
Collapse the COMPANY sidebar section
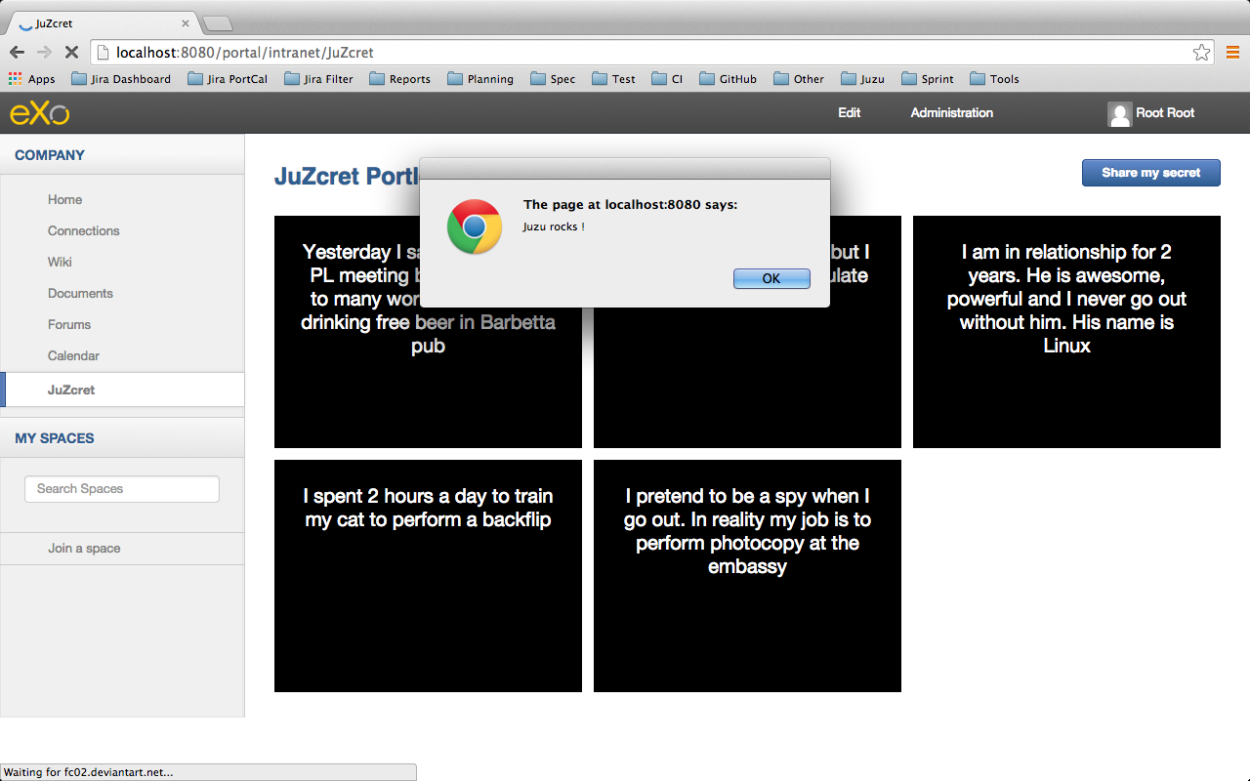(50, 155)
